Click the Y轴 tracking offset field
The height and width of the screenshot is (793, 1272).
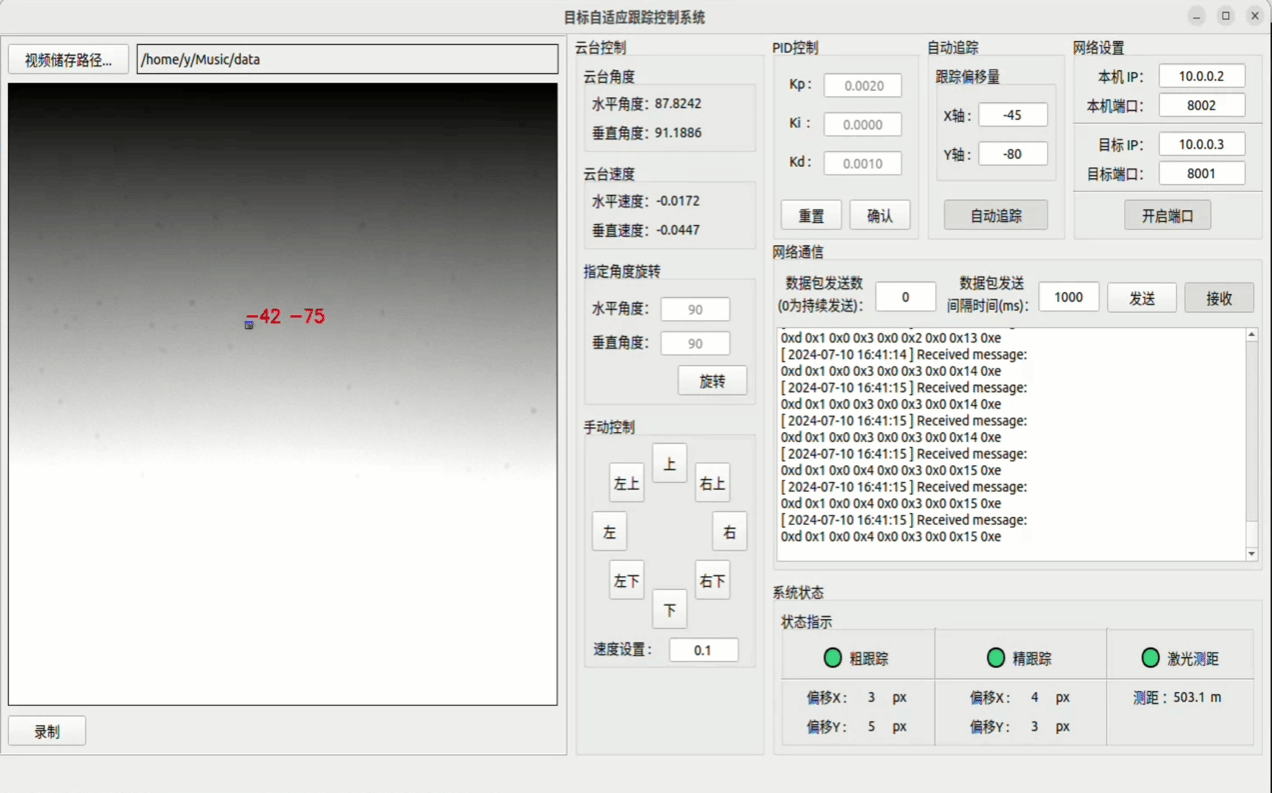1013,154
